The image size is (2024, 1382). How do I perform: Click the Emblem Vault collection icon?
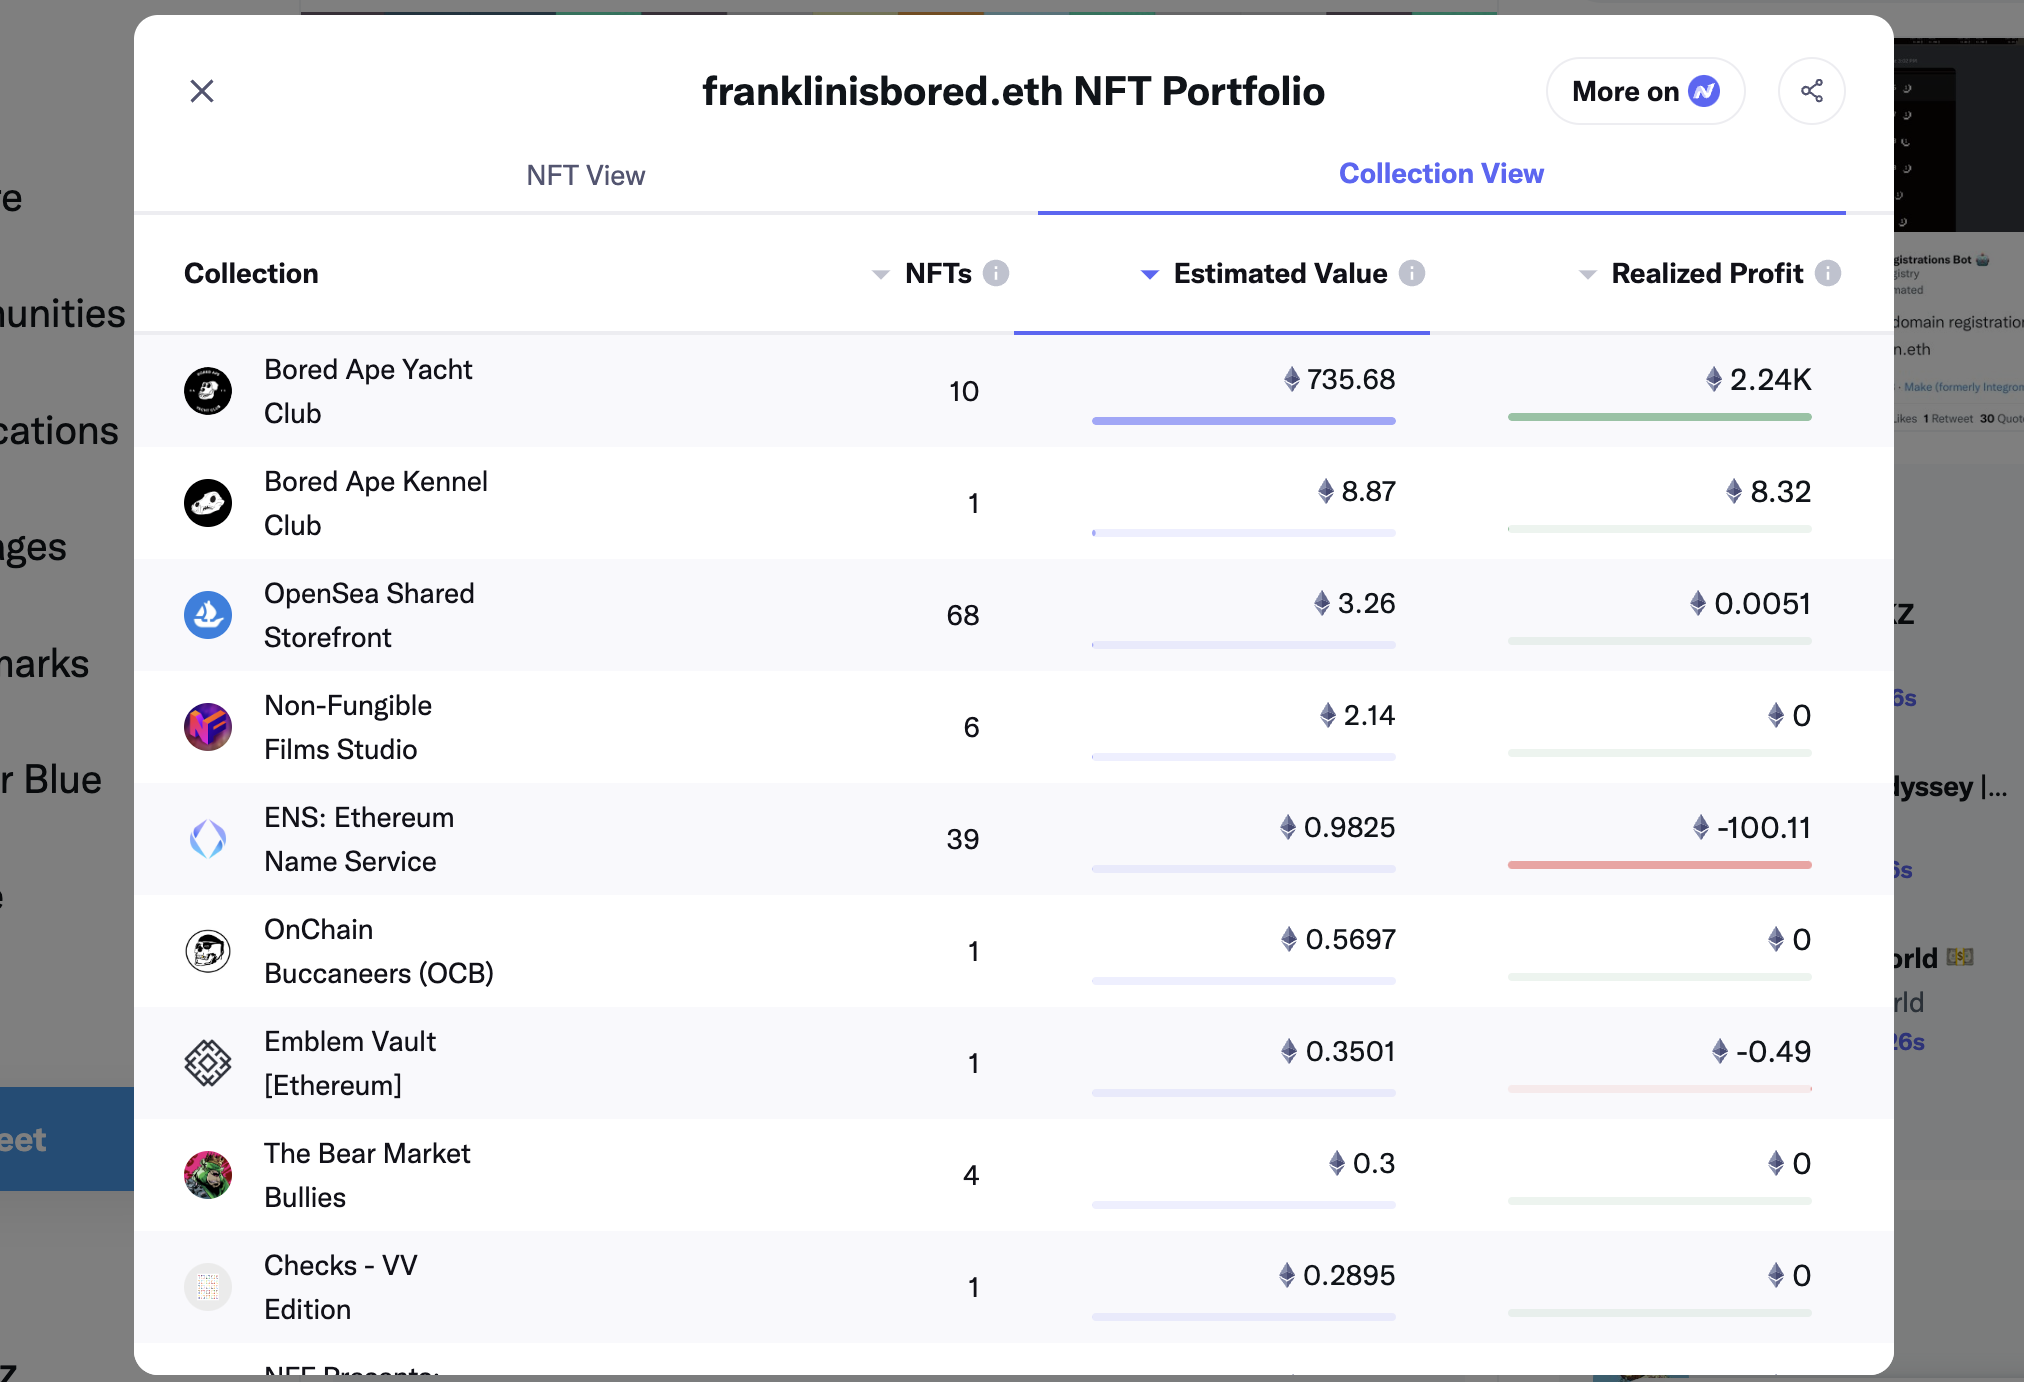click(208, 1063)
